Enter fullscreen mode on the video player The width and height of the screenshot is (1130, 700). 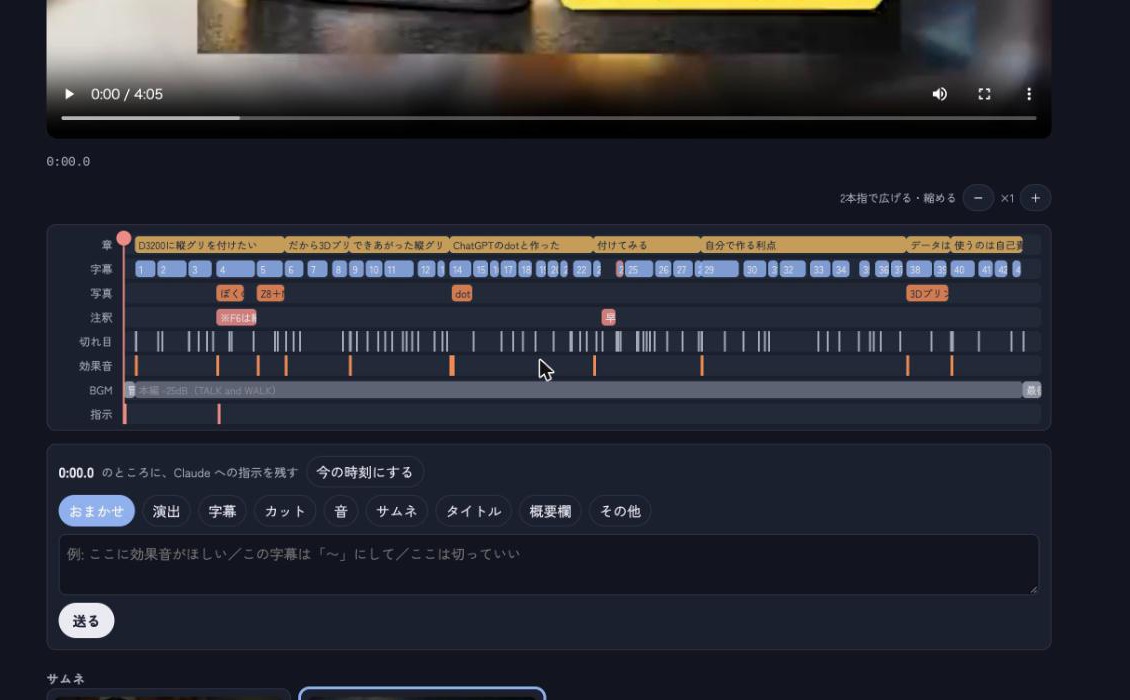point(984,94)
